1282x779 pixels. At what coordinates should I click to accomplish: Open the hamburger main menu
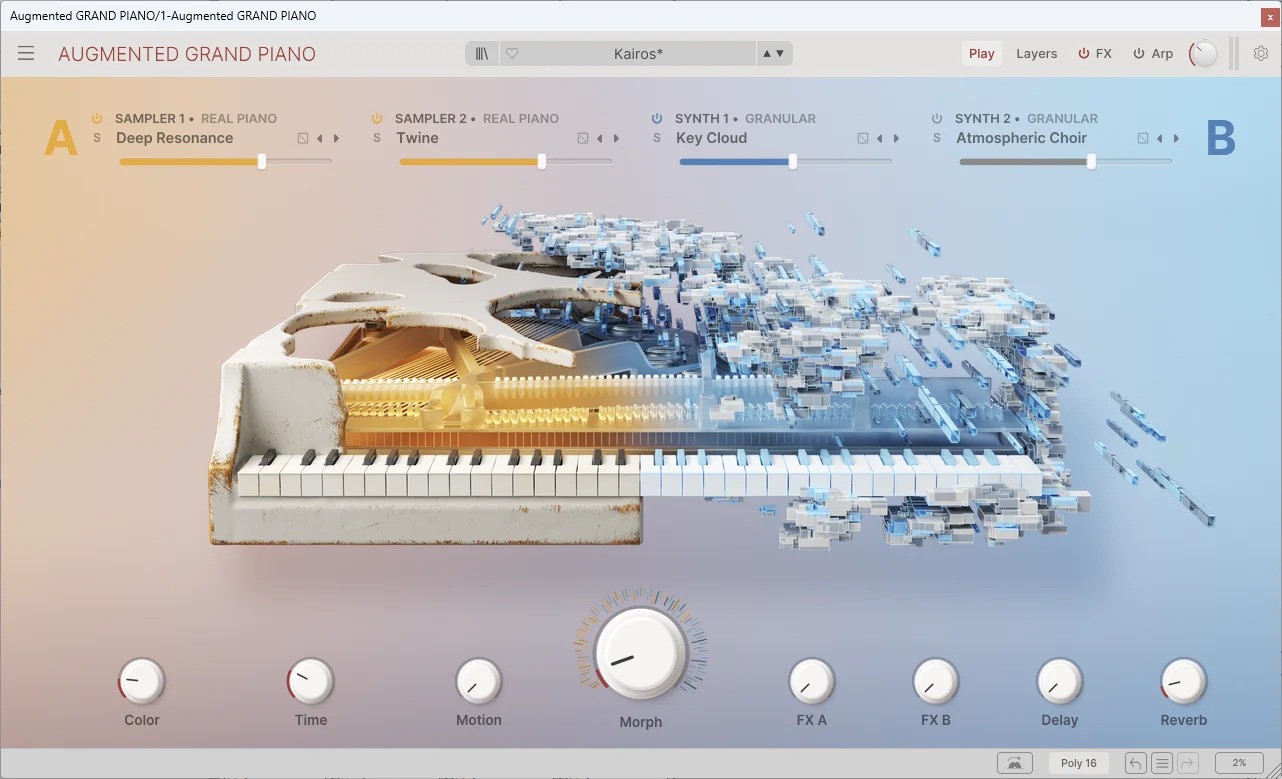point(26,54)
